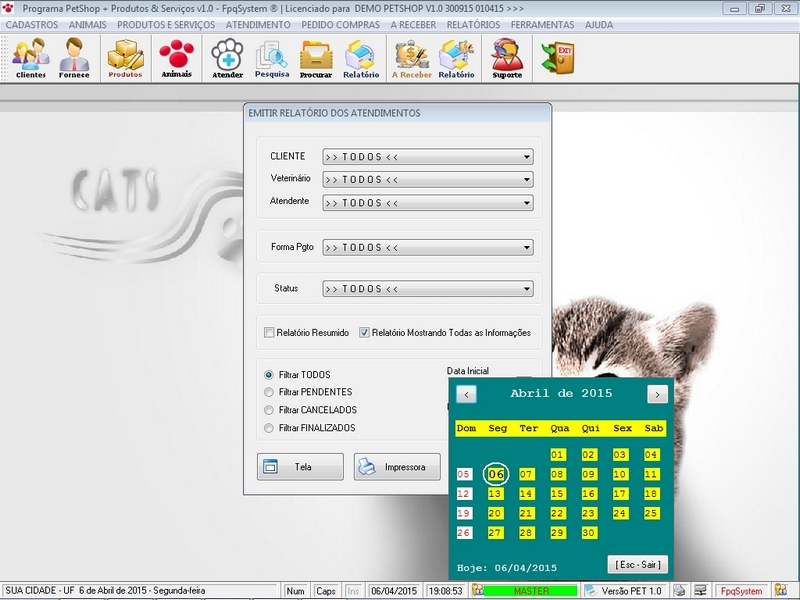The height and width of the screenshot is (600, 800).
Task: Open the FERRAMENTAS menu
Action: (542, 25)
